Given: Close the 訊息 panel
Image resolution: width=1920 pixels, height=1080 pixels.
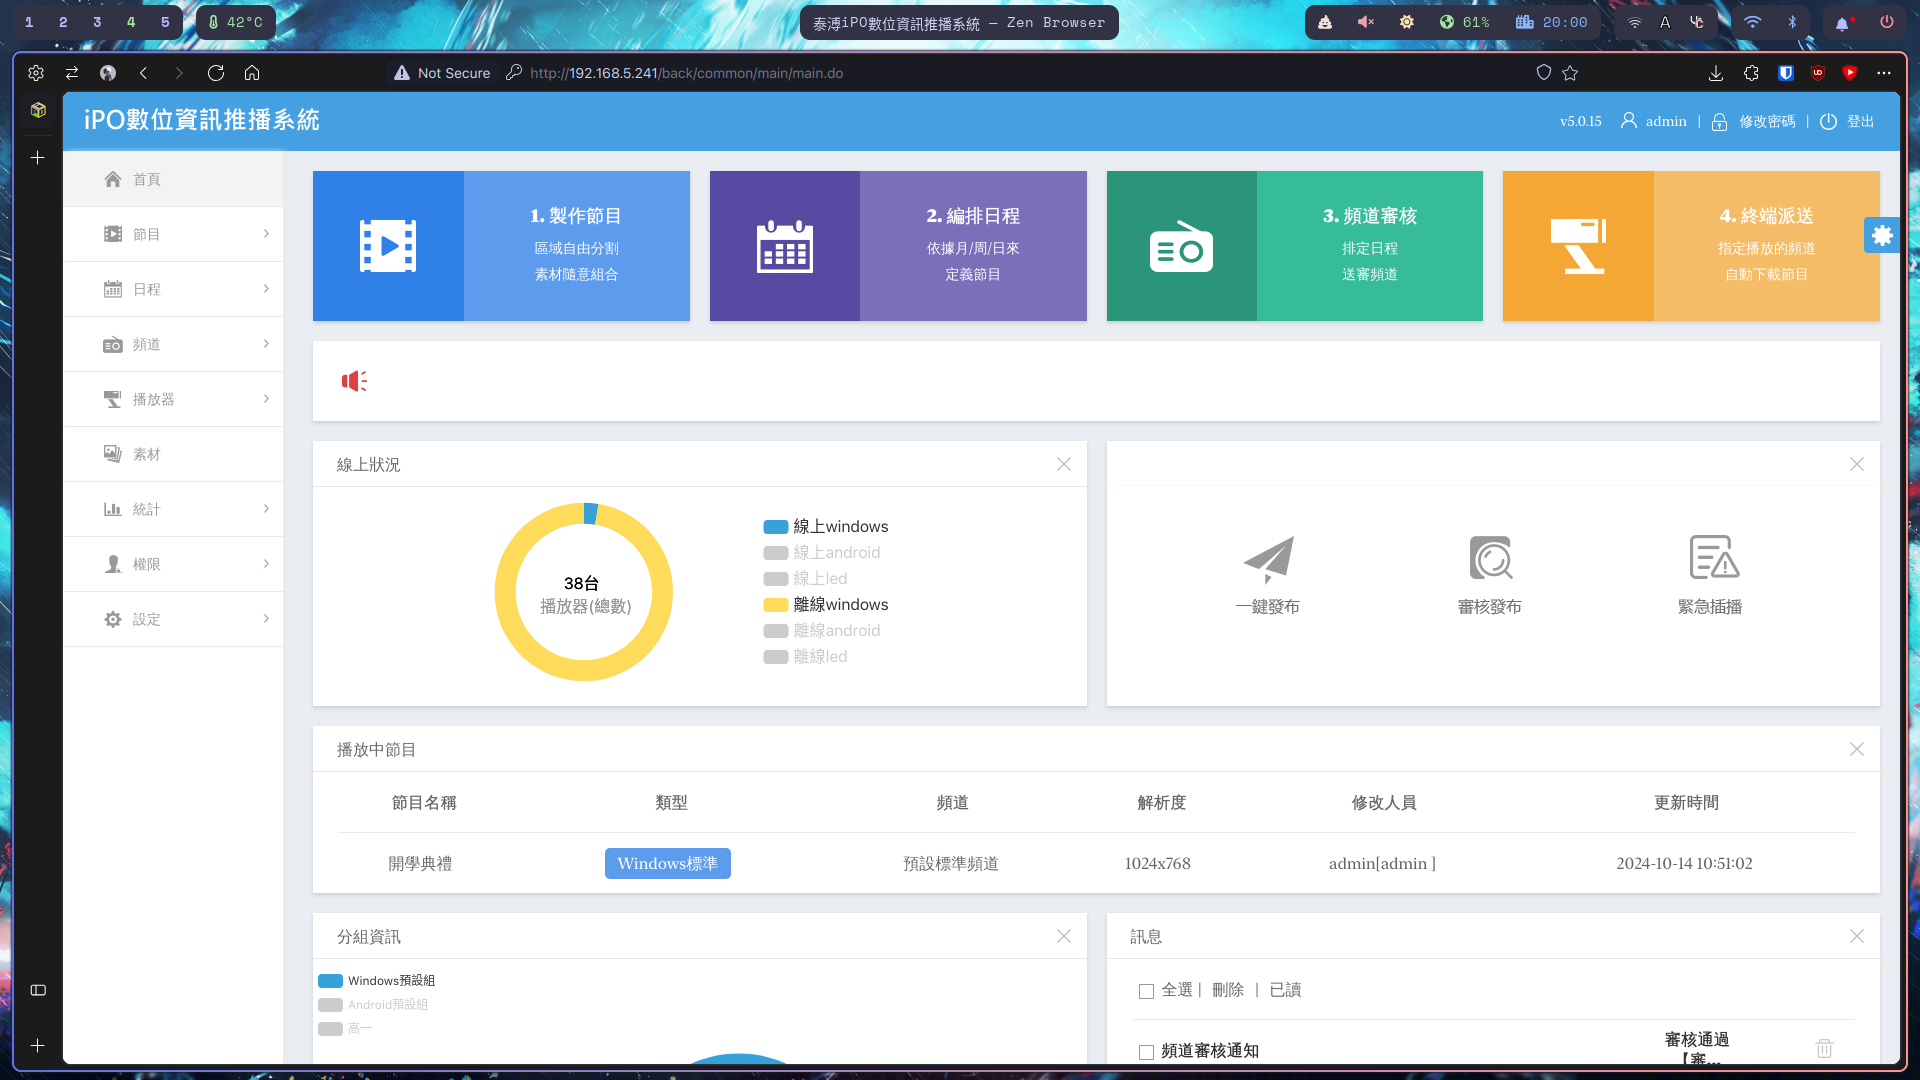Looking at the screenshot, I should point(1857,936).
